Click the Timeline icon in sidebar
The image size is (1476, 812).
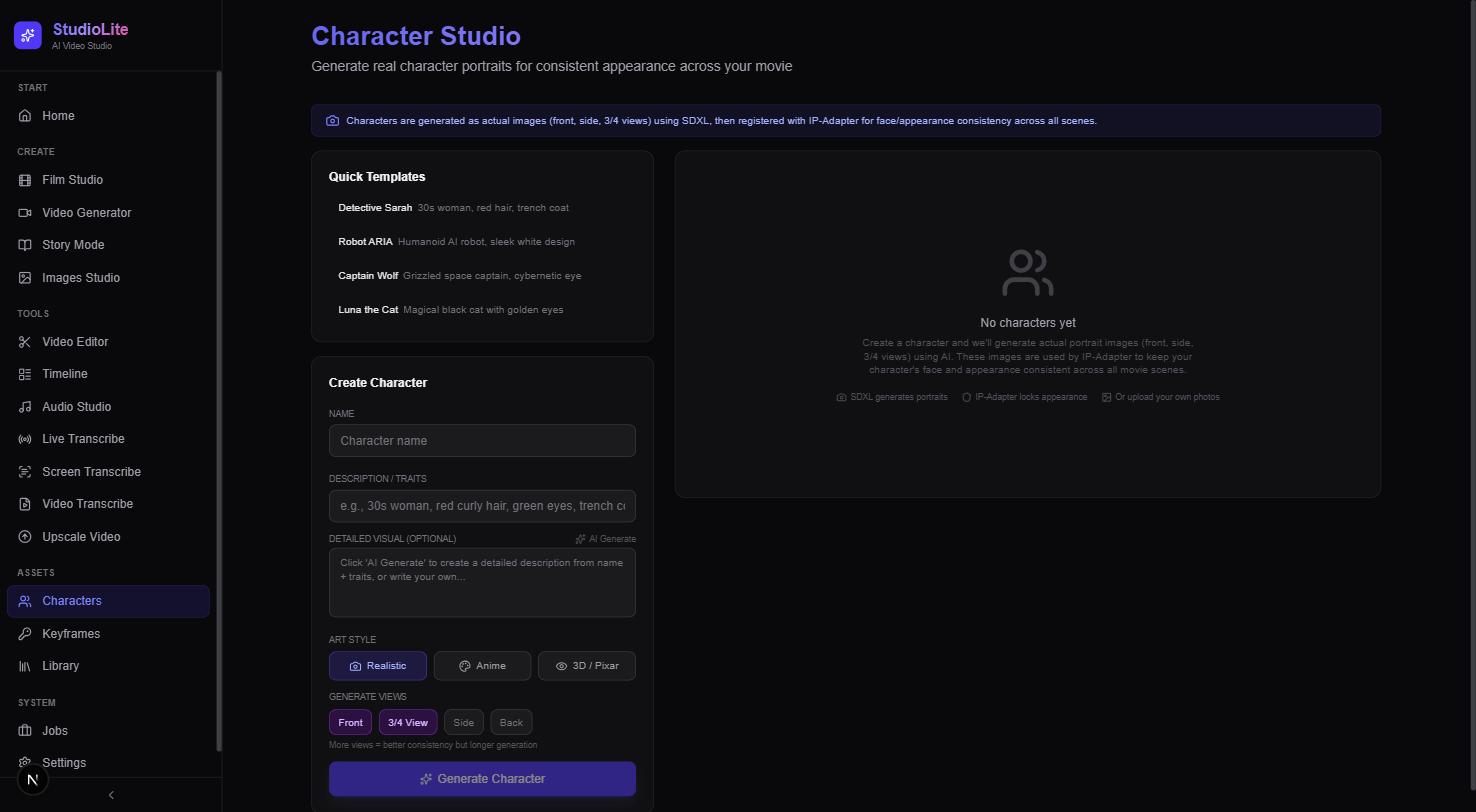pos(25,374)
